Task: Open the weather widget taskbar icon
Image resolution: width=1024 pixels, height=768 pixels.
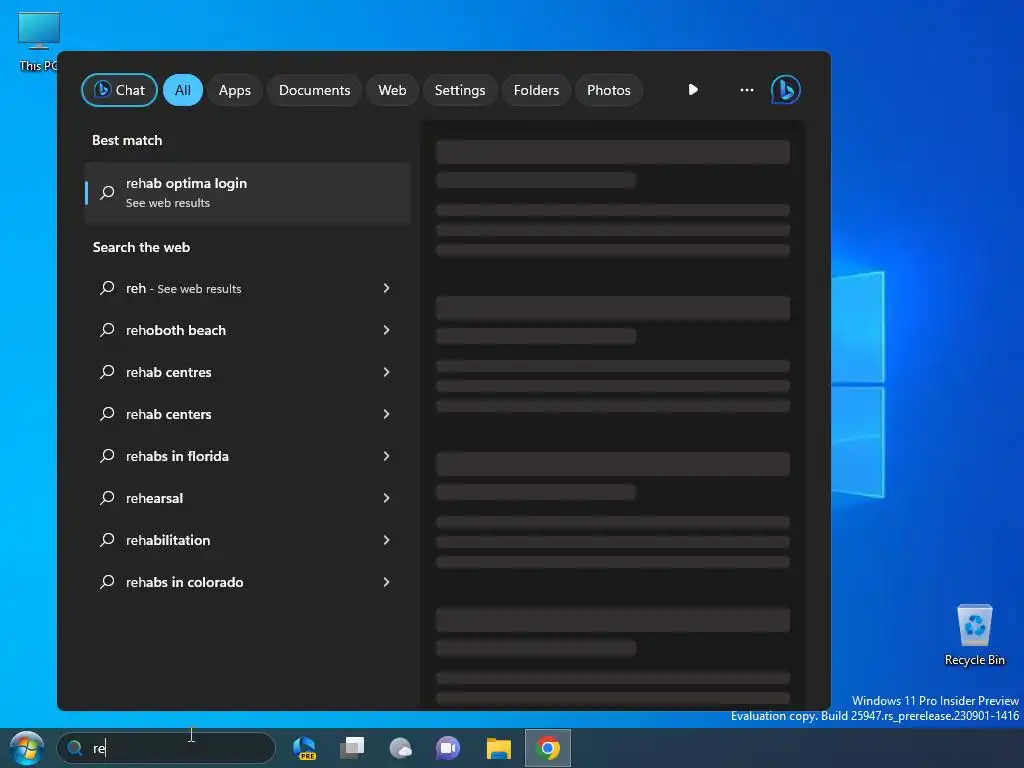Action: pos(400,748)
